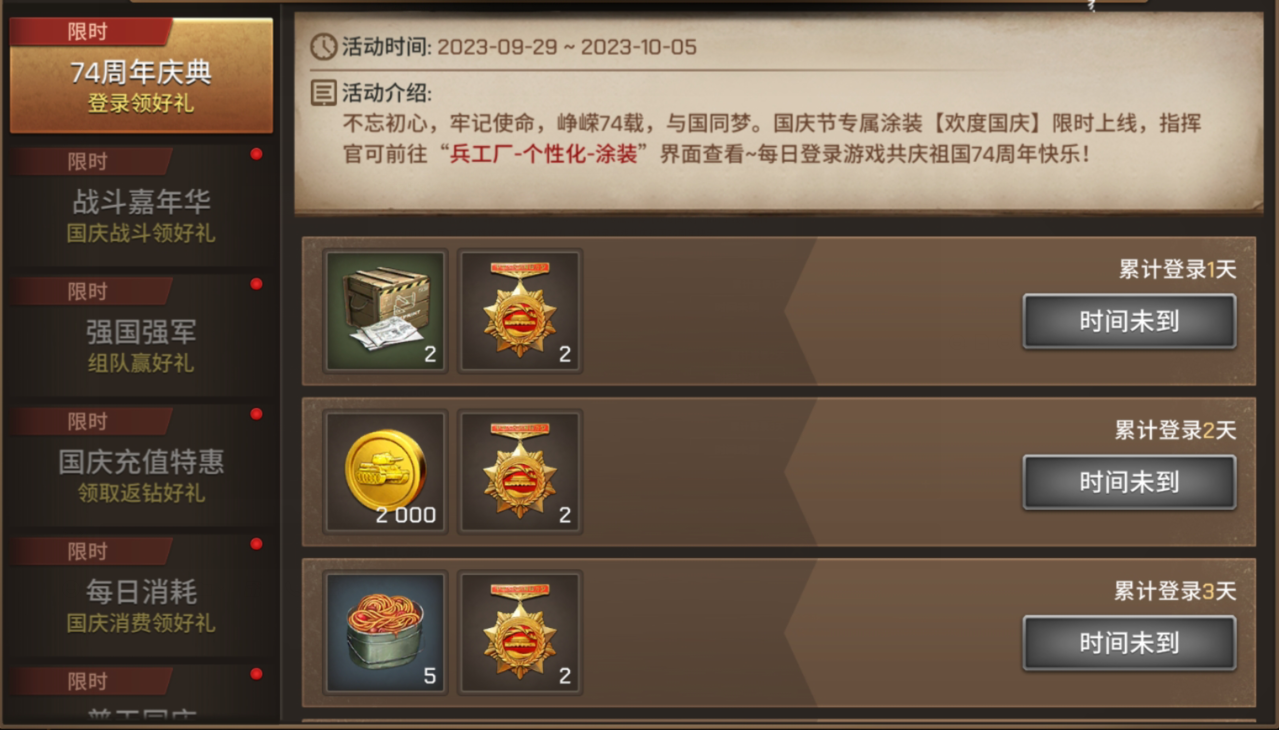Select the day 2 medal reward
The height and width of the screenshot is (730, 1279).
pos(520,472)
